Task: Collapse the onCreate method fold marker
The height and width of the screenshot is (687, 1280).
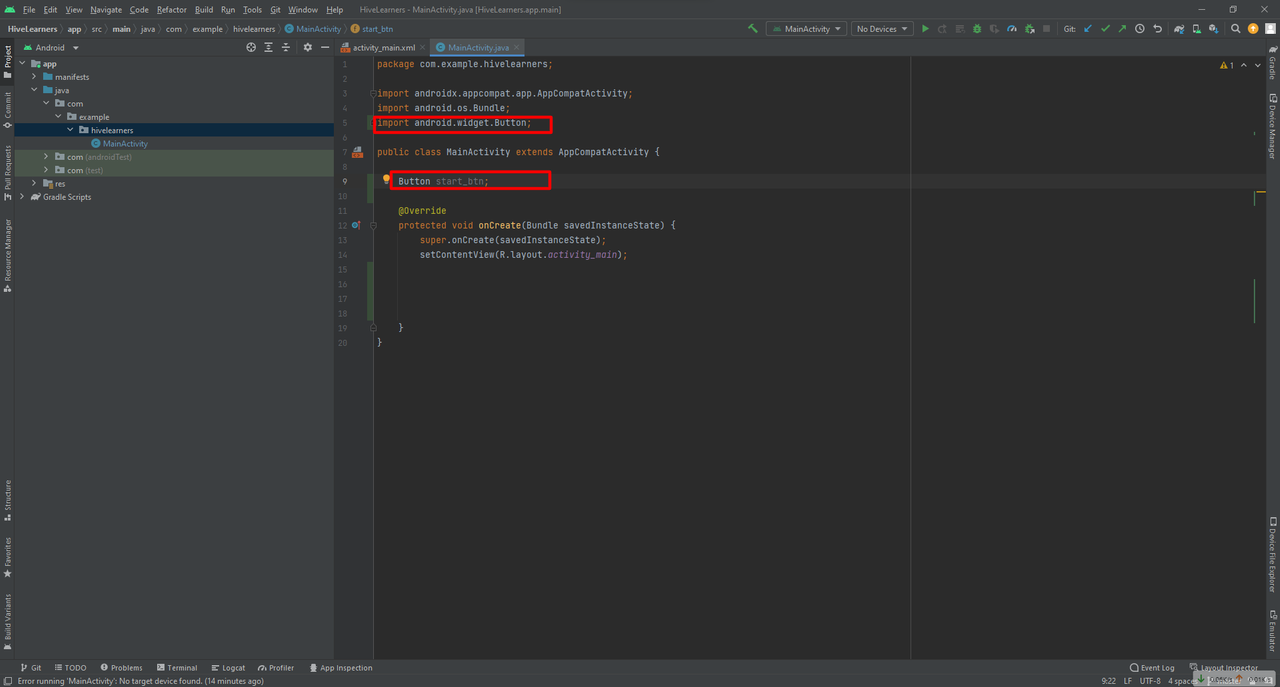Action: pyautogui.click(x=373, y=225)
